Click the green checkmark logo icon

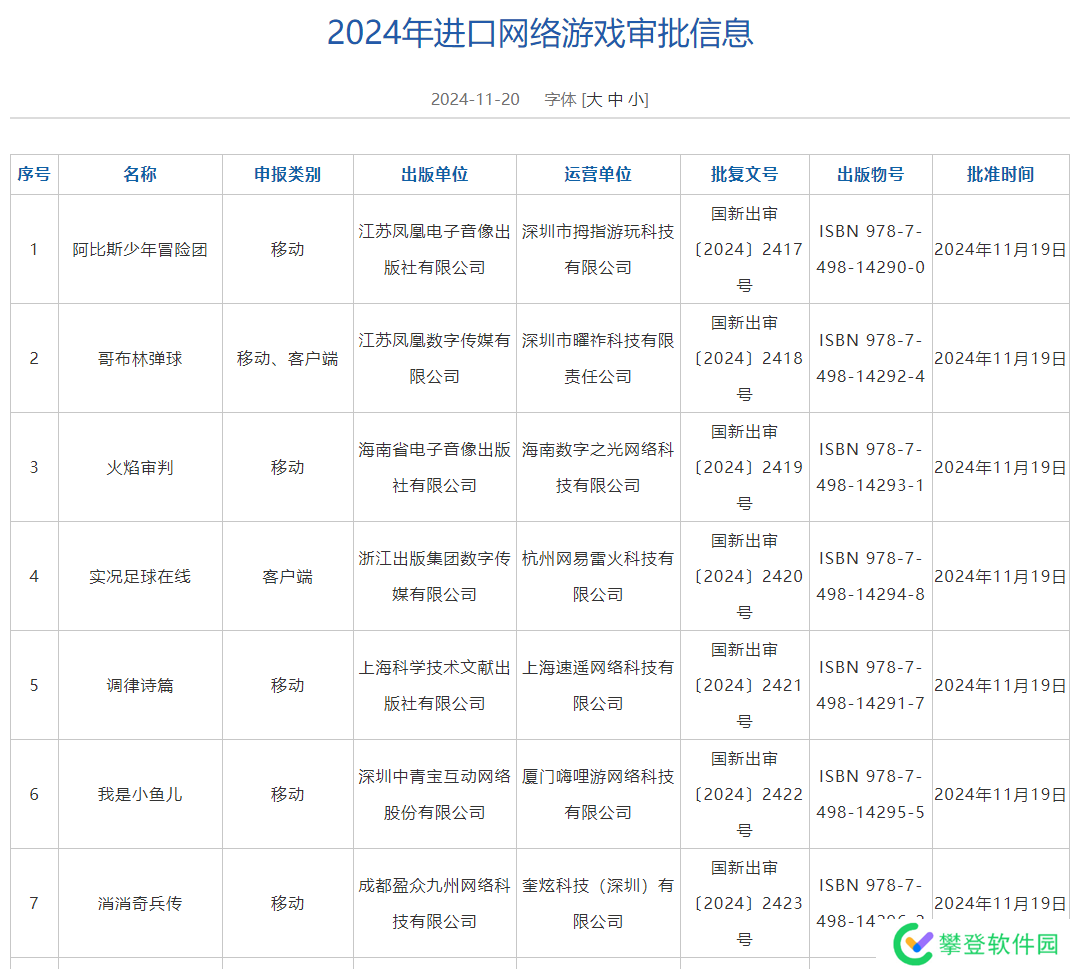click(913, 942)
